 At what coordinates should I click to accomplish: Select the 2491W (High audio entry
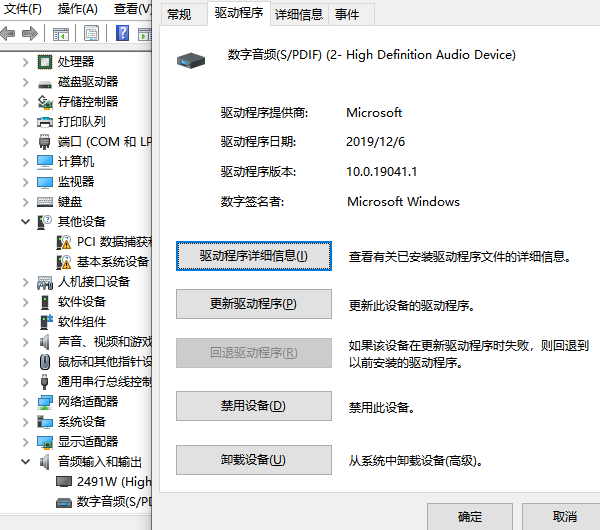(x=114, y=481)
